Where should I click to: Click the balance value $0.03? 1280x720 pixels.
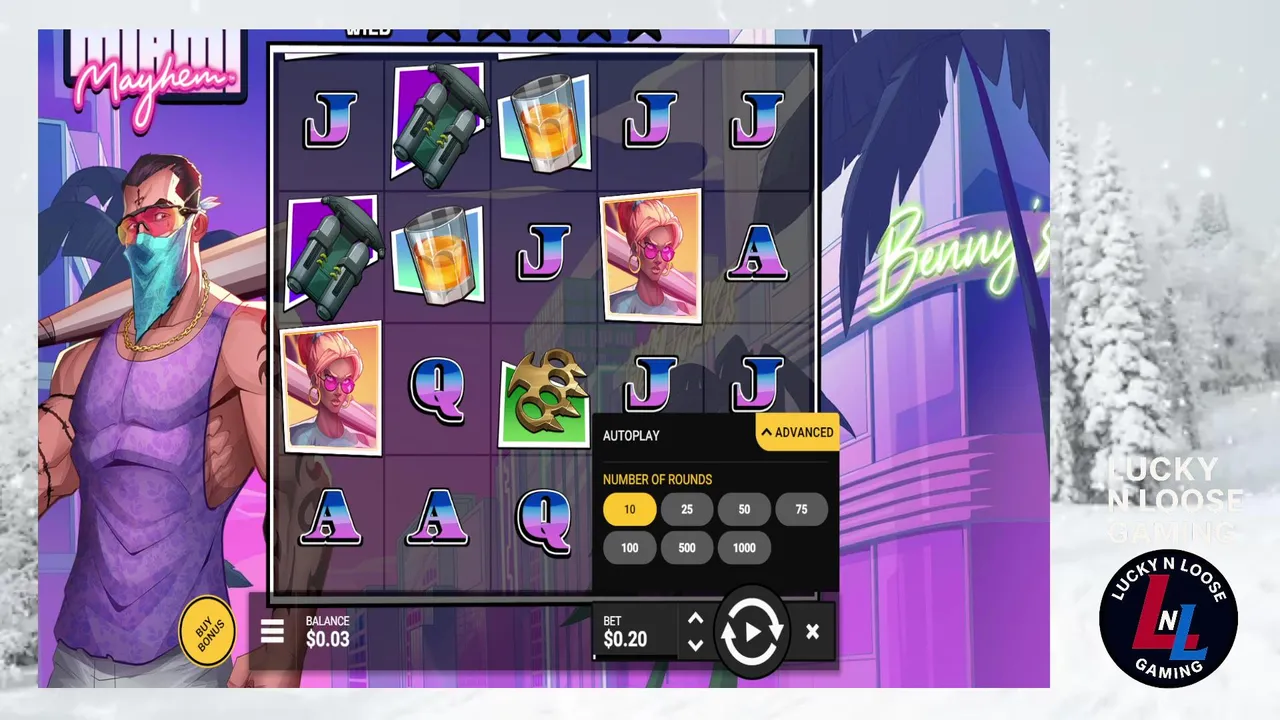coord(328,639)
